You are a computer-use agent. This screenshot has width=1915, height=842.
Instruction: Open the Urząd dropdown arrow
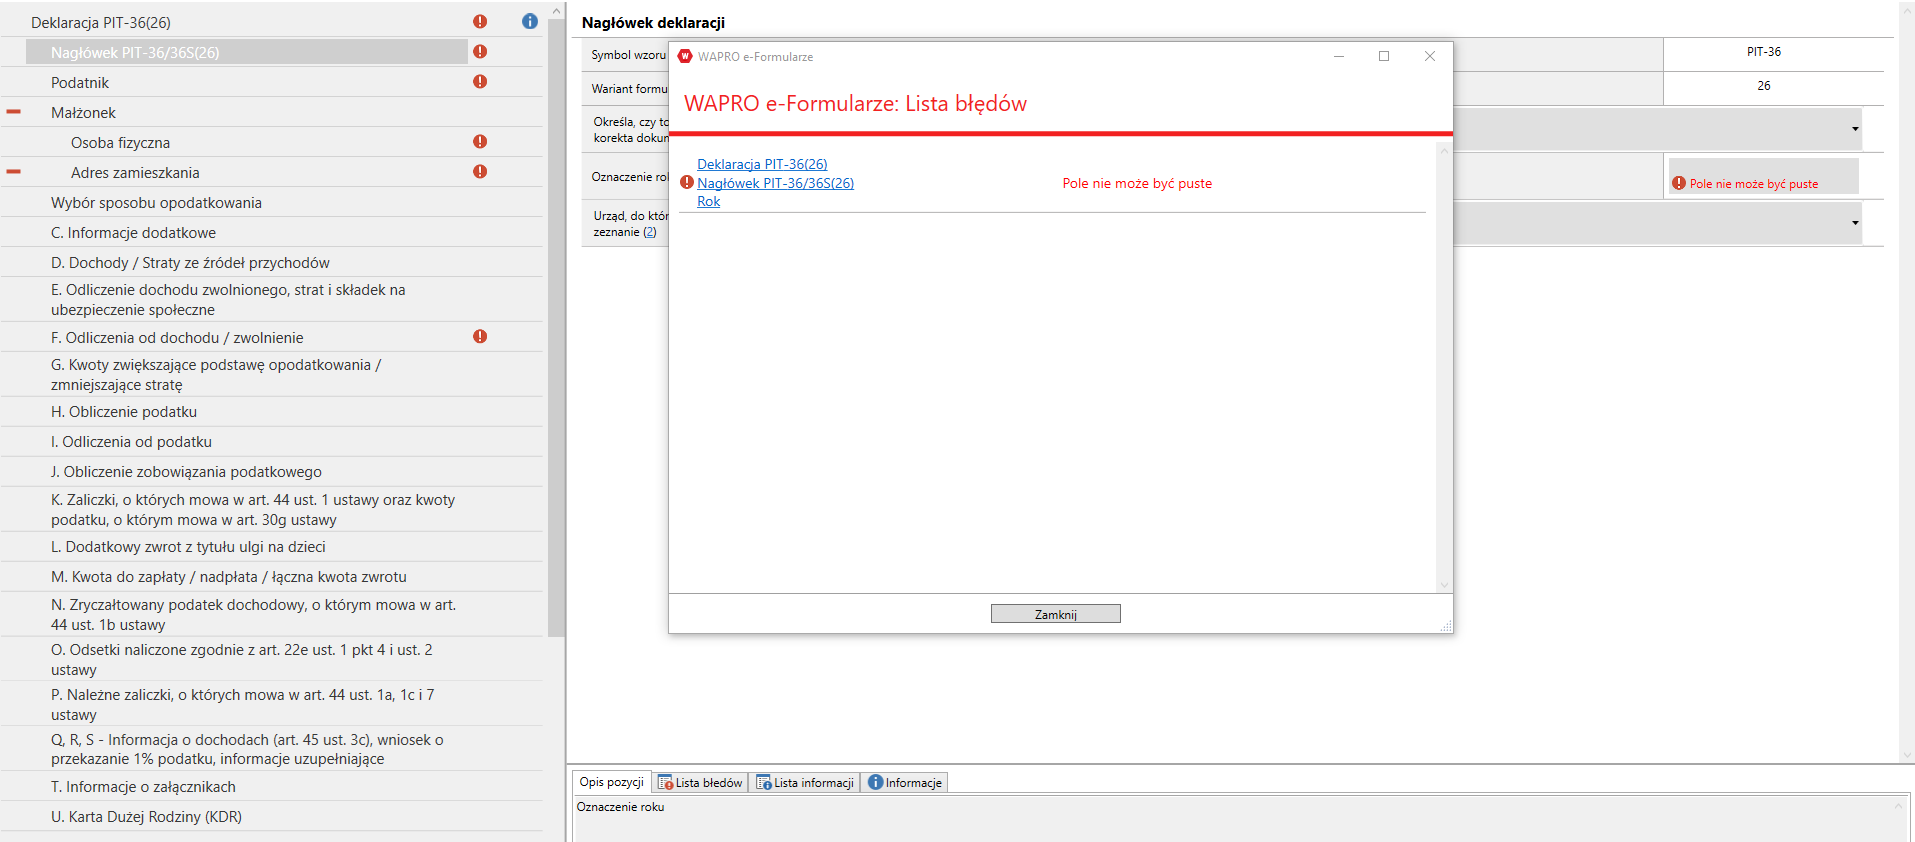(1855, 223)
